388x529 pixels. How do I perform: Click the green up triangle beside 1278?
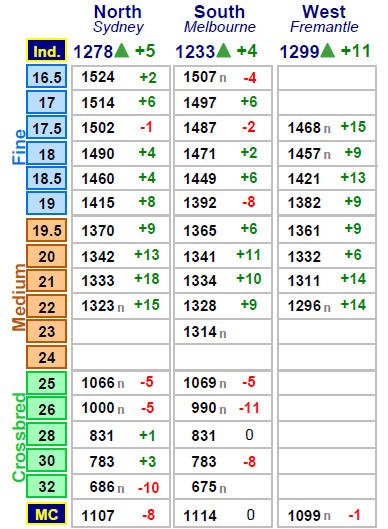pos(121,51)
